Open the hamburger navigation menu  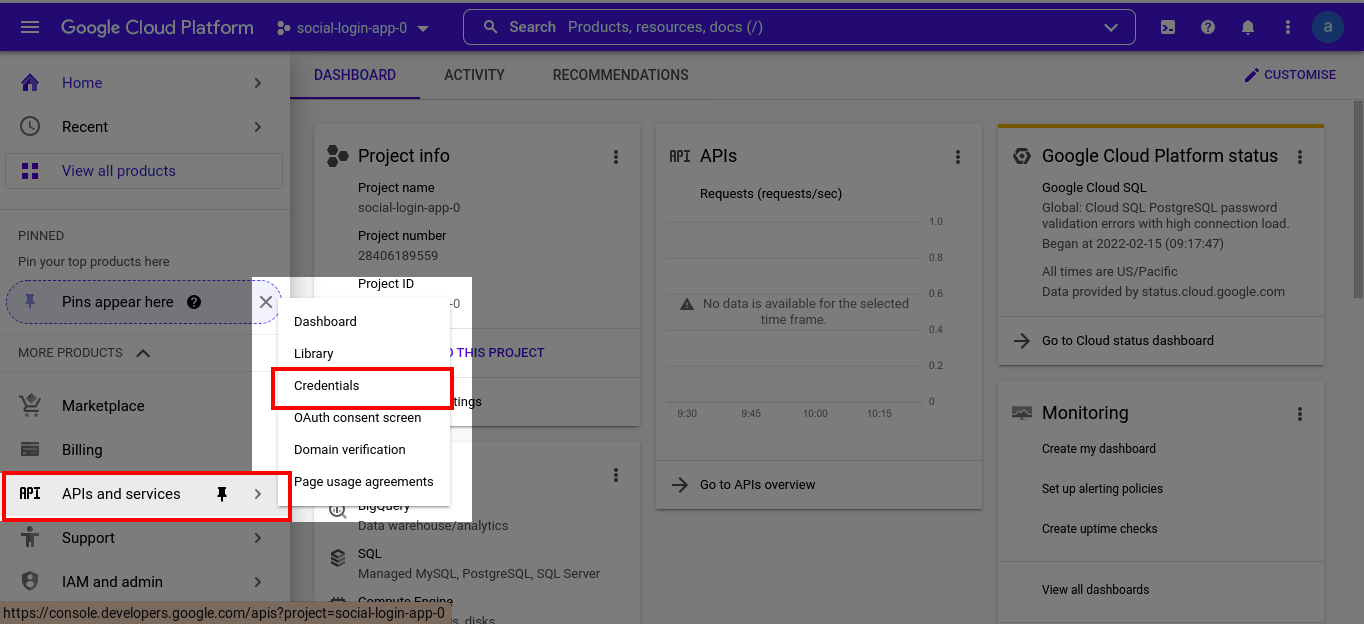30,27
